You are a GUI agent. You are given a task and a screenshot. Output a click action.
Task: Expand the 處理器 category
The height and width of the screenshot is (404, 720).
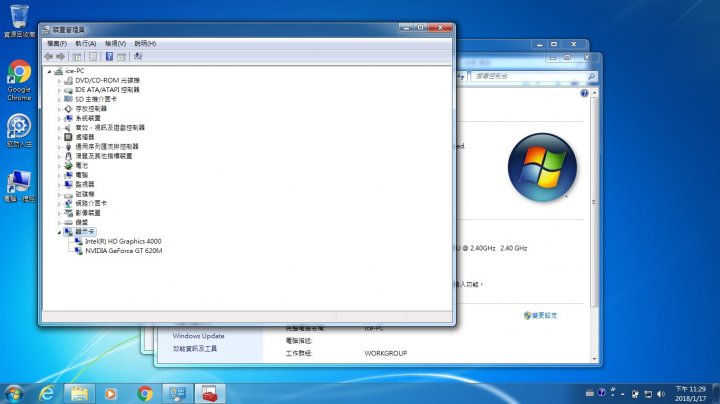tap(59, 138)
